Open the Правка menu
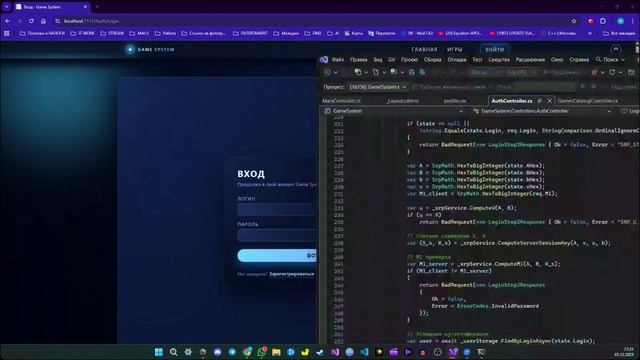This screenshot has width=640, height=360. 358,60
